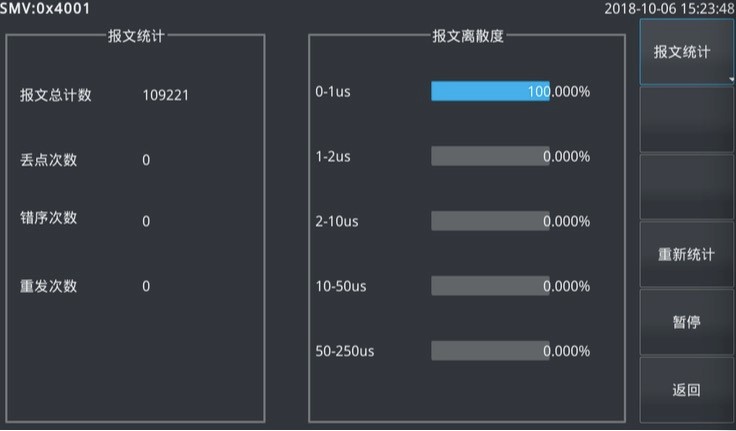The height and width of the screenshot is (431, 736).
Task: Click the 报文统计 left panel heading
Action: click(x=136, y=36)
